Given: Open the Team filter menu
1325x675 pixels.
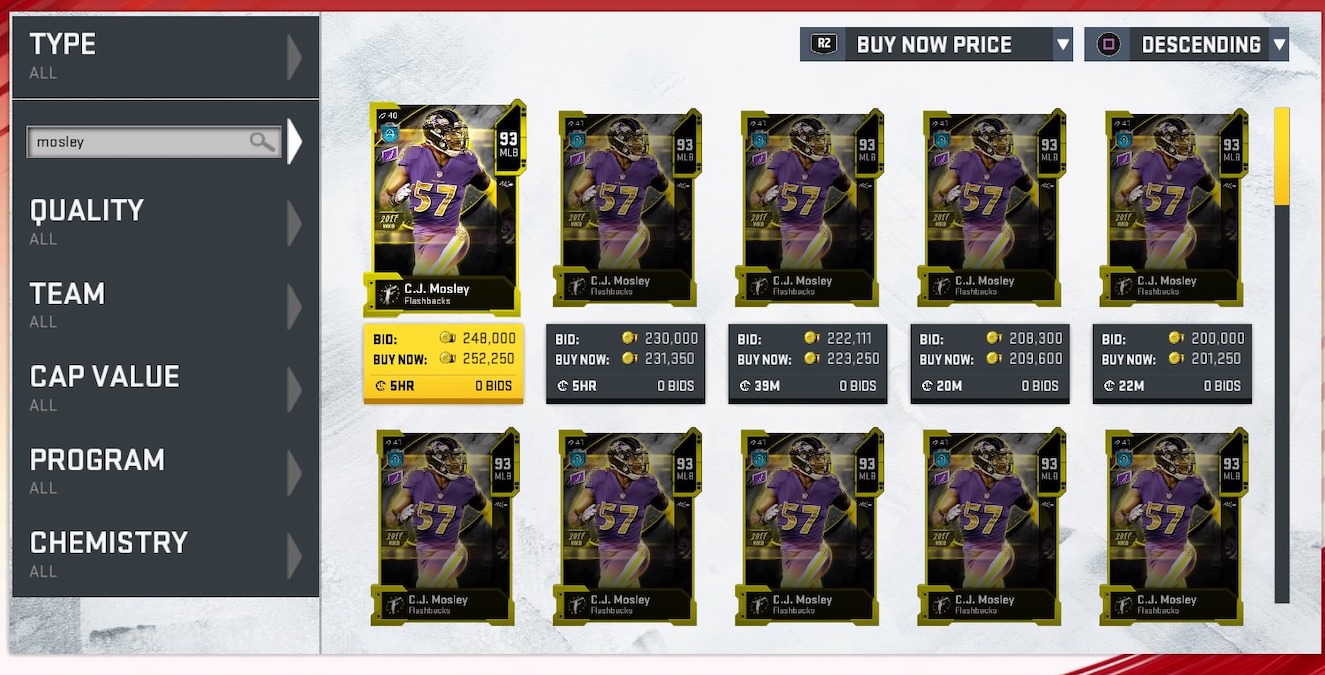Looking at the screenshot, I should coord(165,306).
